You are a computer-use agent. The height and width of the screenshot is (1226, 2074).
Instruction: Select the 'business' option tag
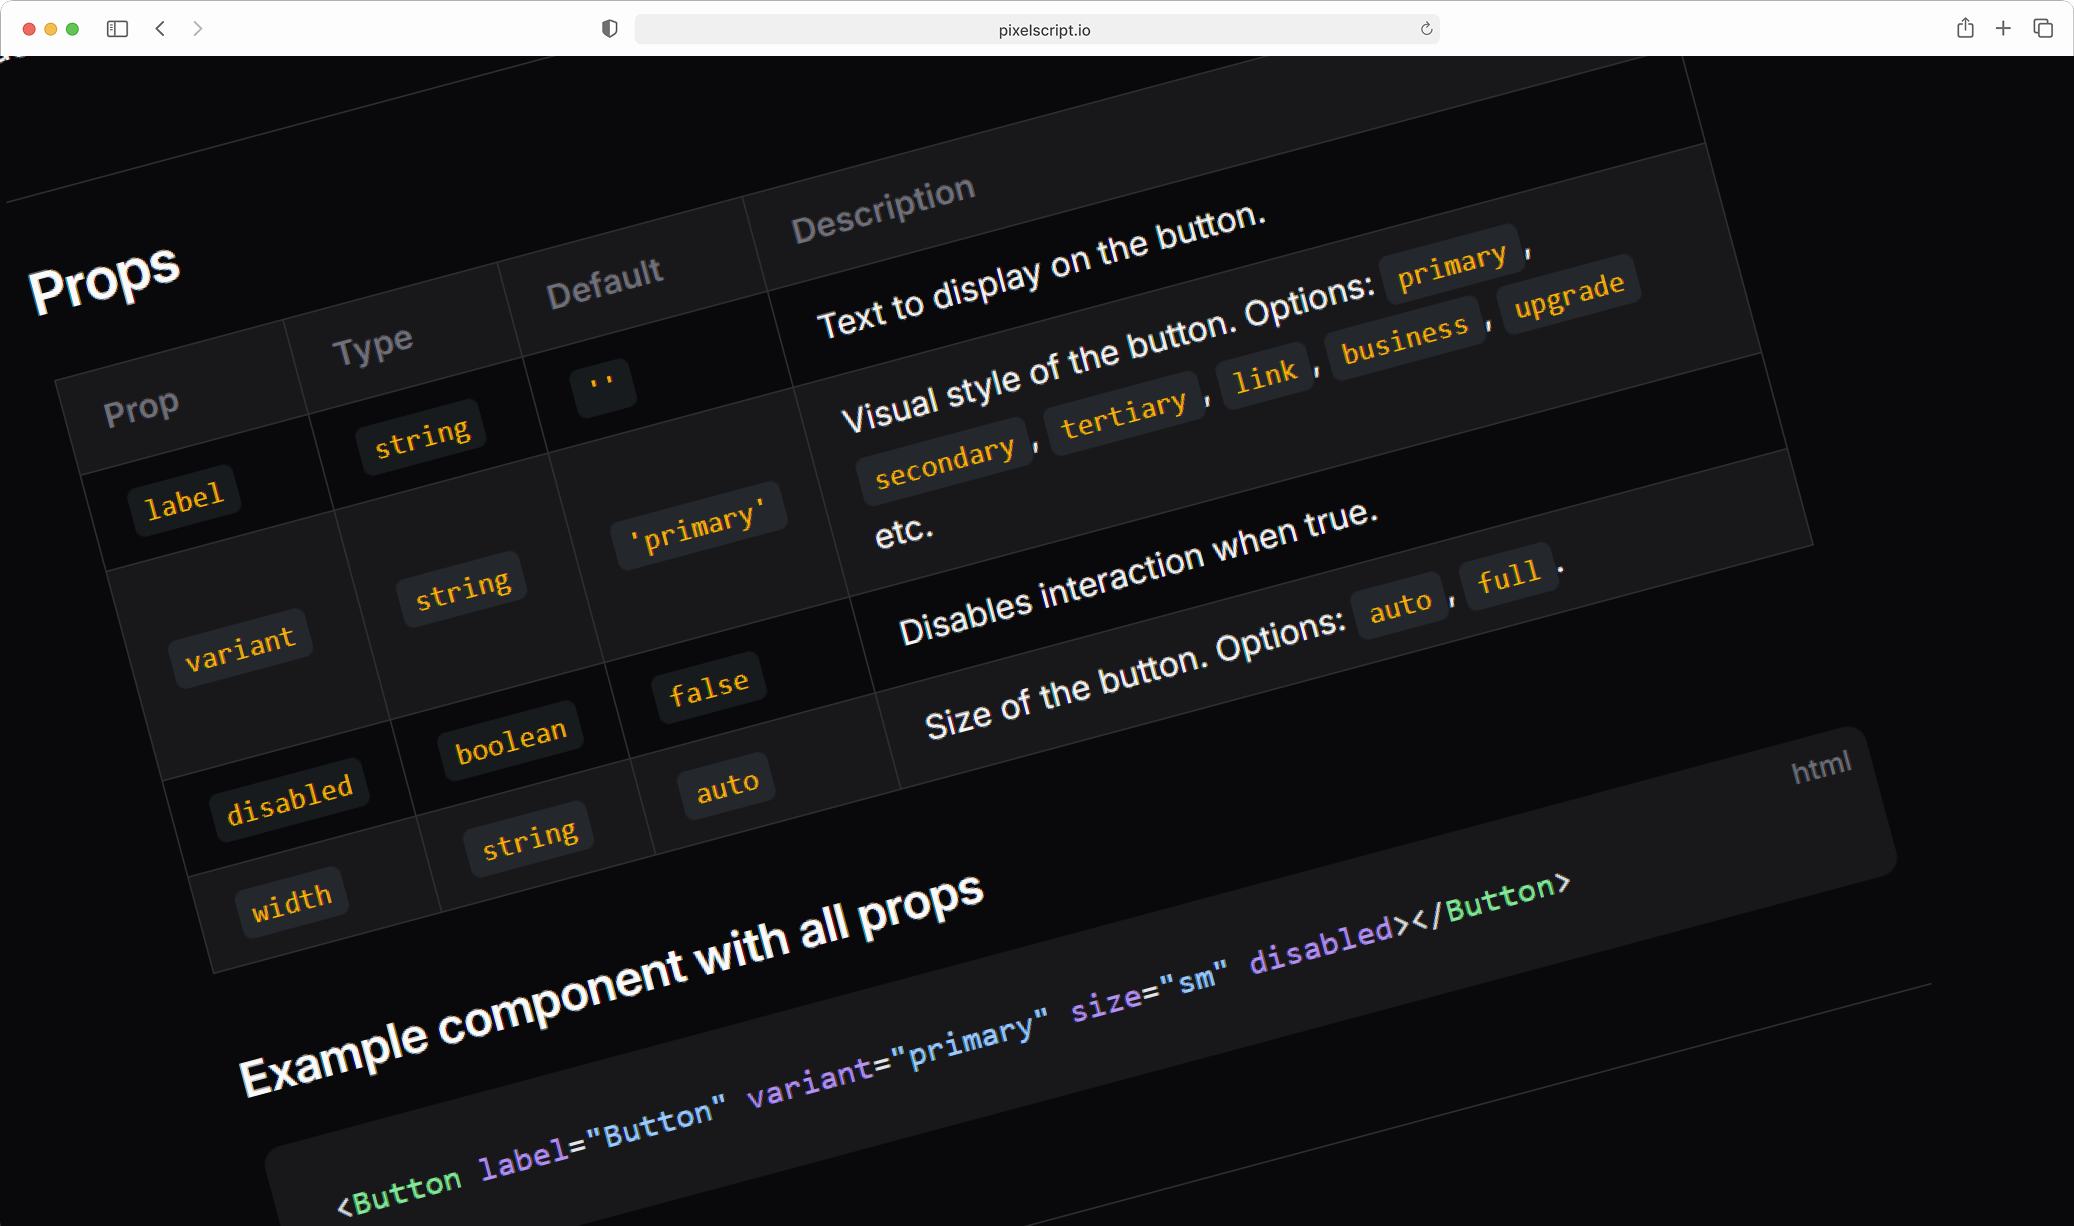click(1404, 338)
